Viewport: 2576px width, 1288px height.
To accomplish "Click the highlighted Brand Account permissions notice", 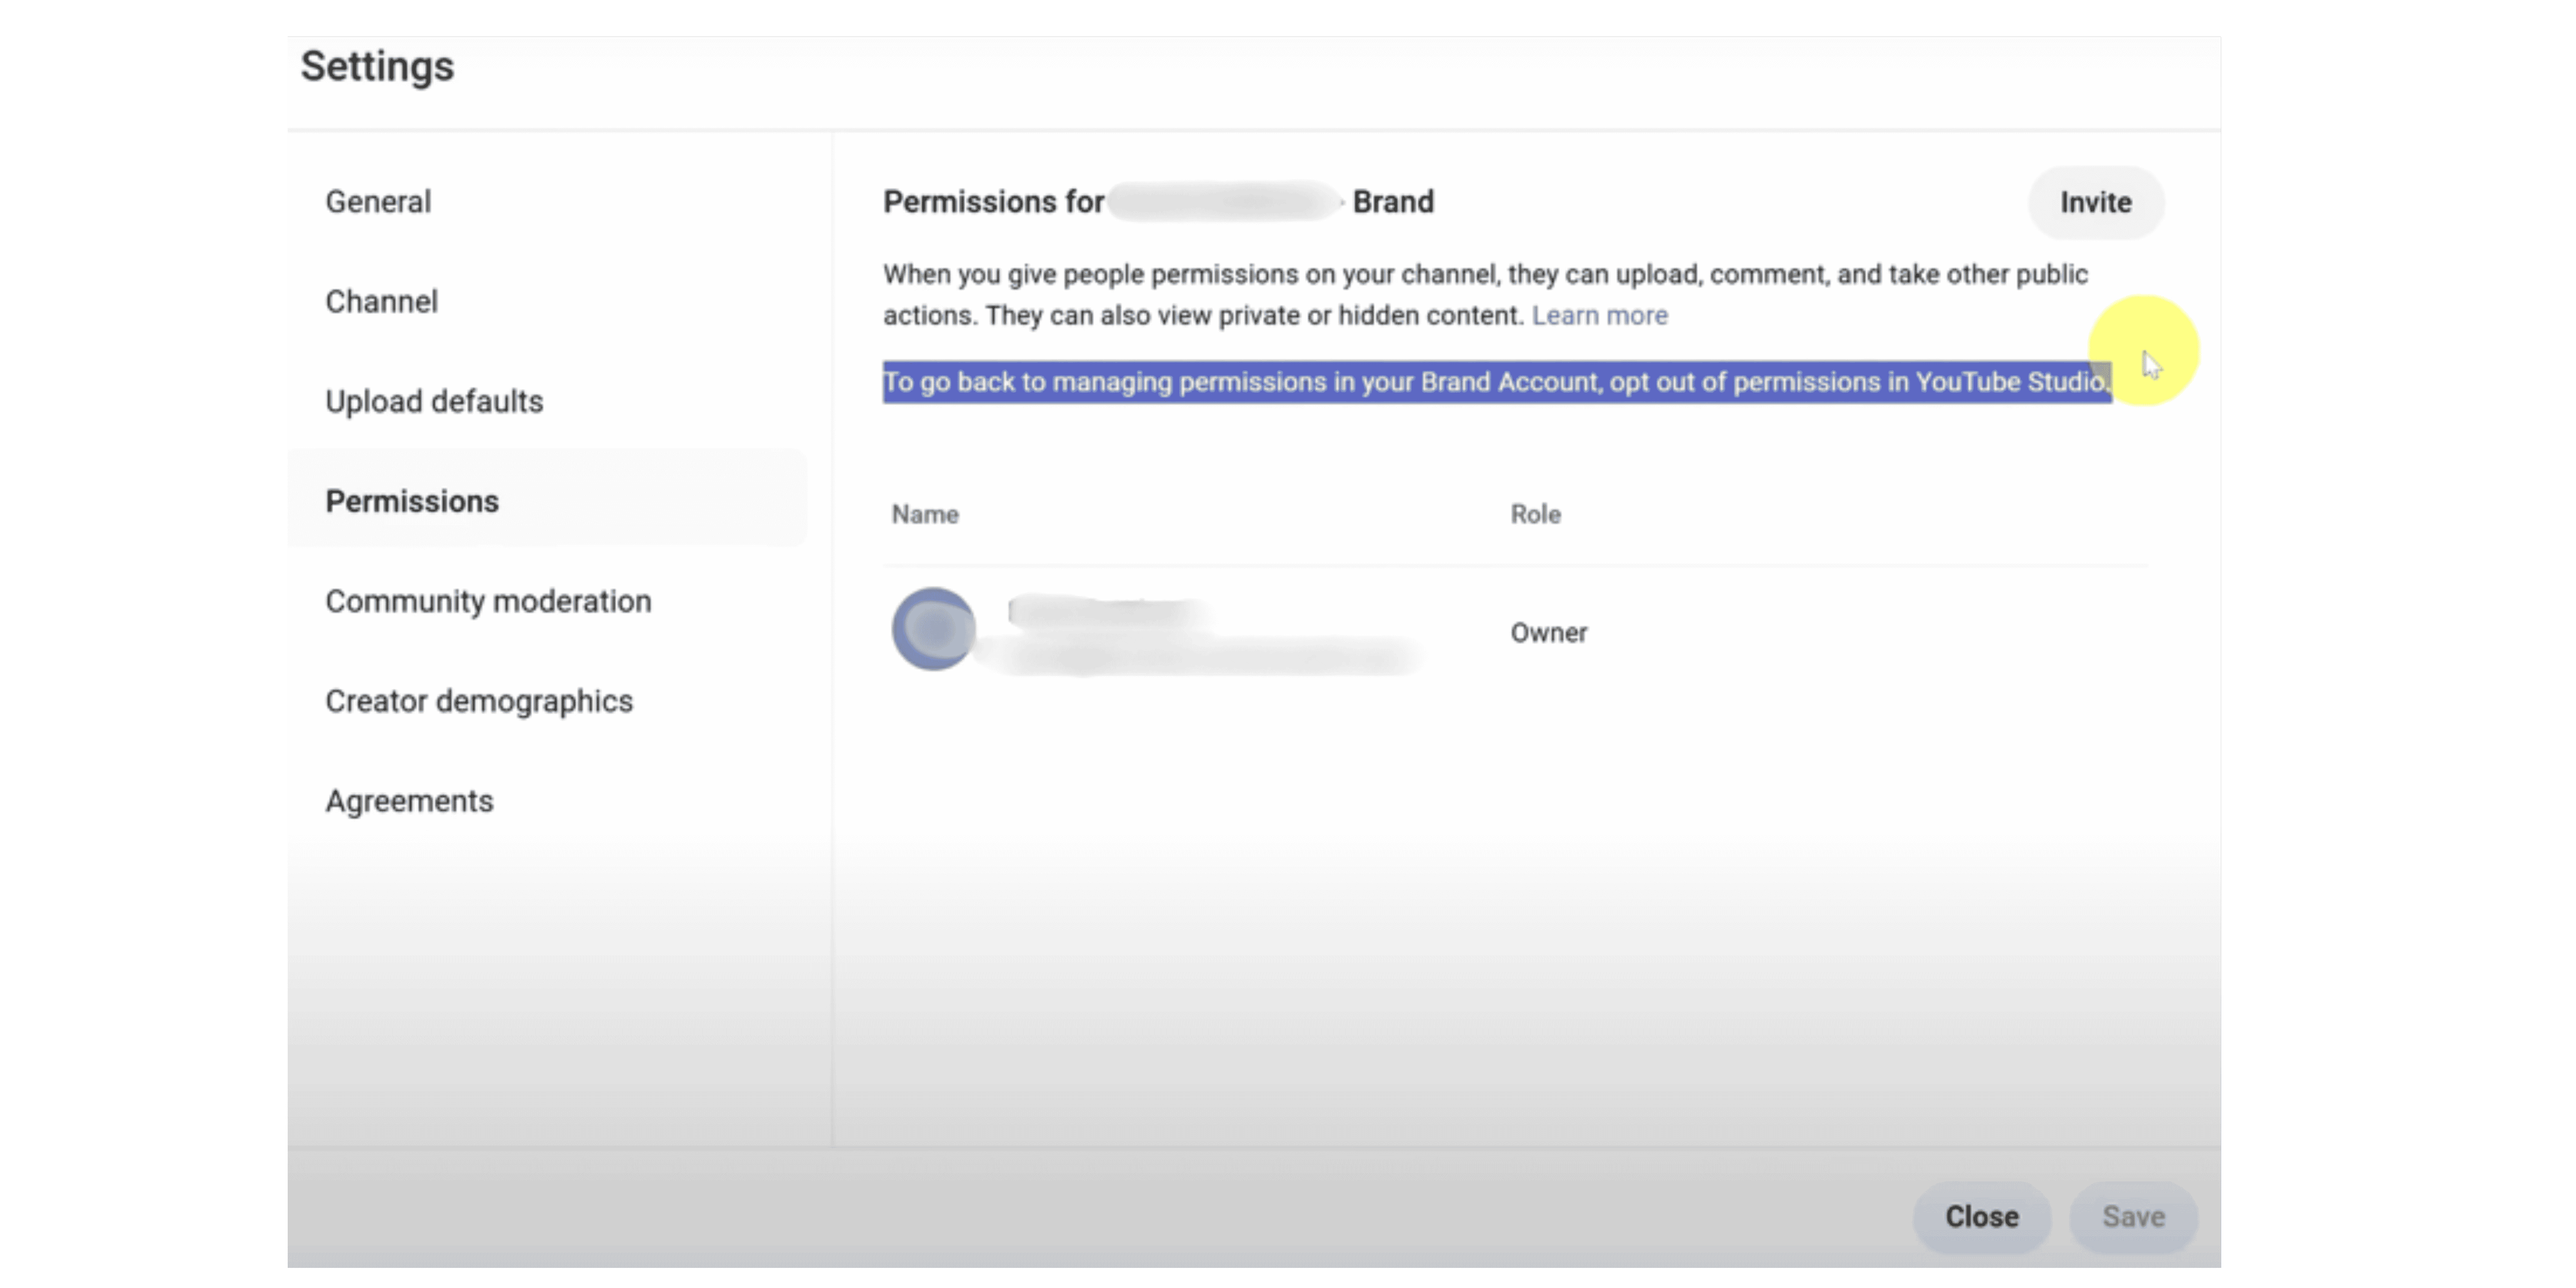I will coord(1497,382).
